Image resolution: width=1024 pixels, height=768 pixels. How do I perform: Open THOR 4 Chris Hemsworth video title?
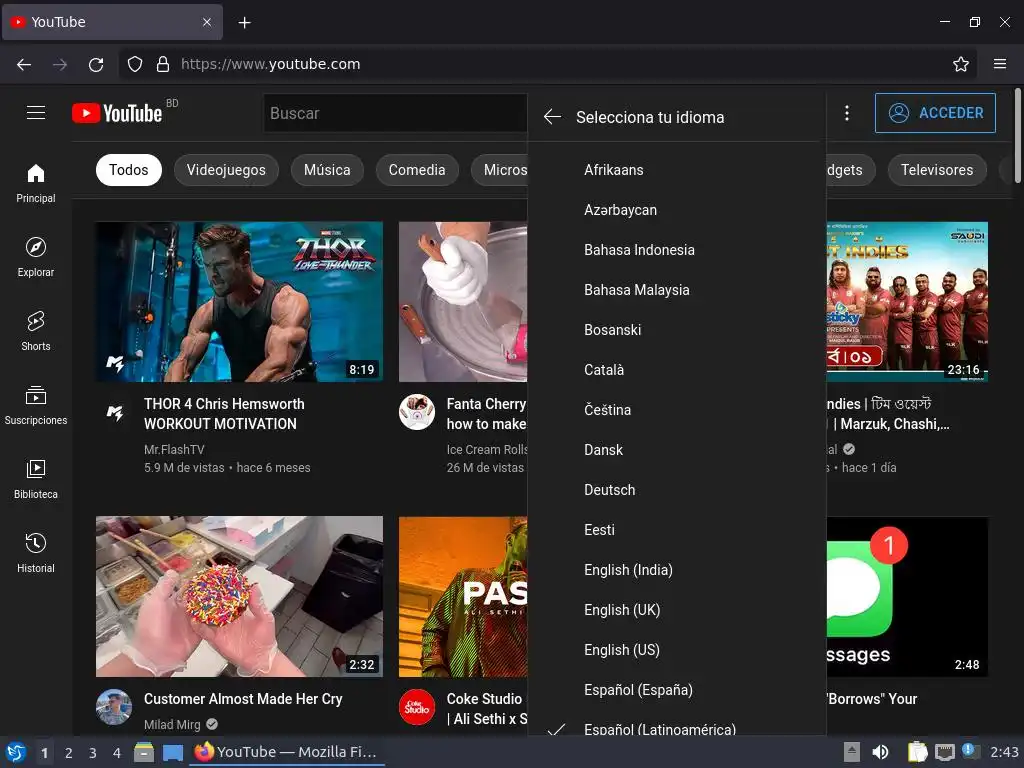click(224, 413)
